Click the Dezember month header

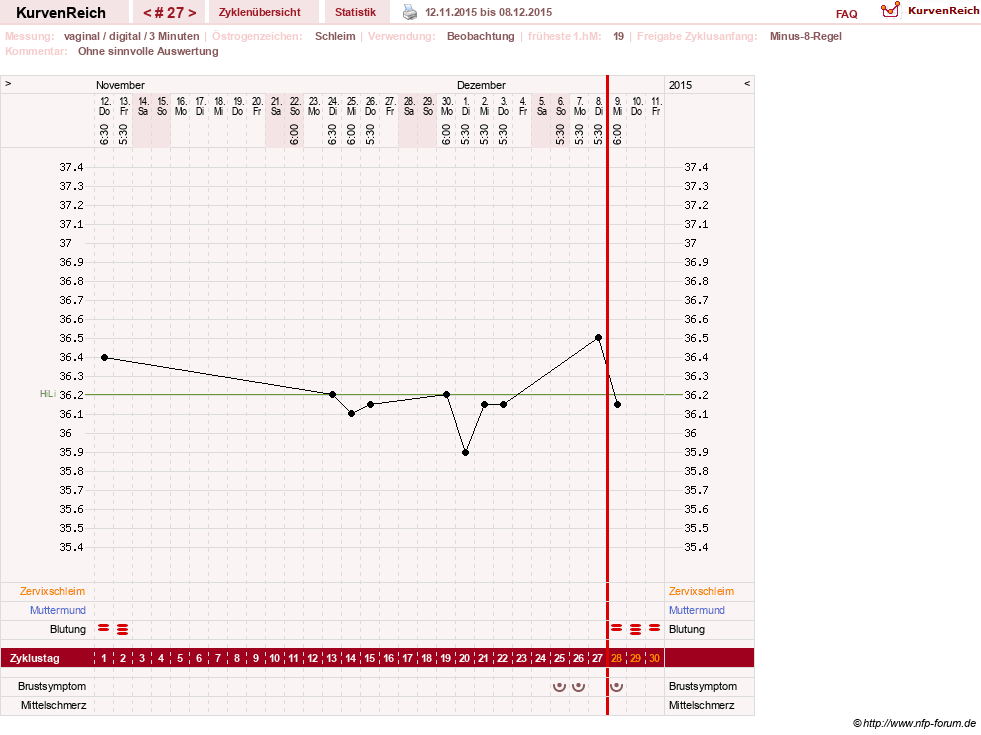[x=481, y=85]
